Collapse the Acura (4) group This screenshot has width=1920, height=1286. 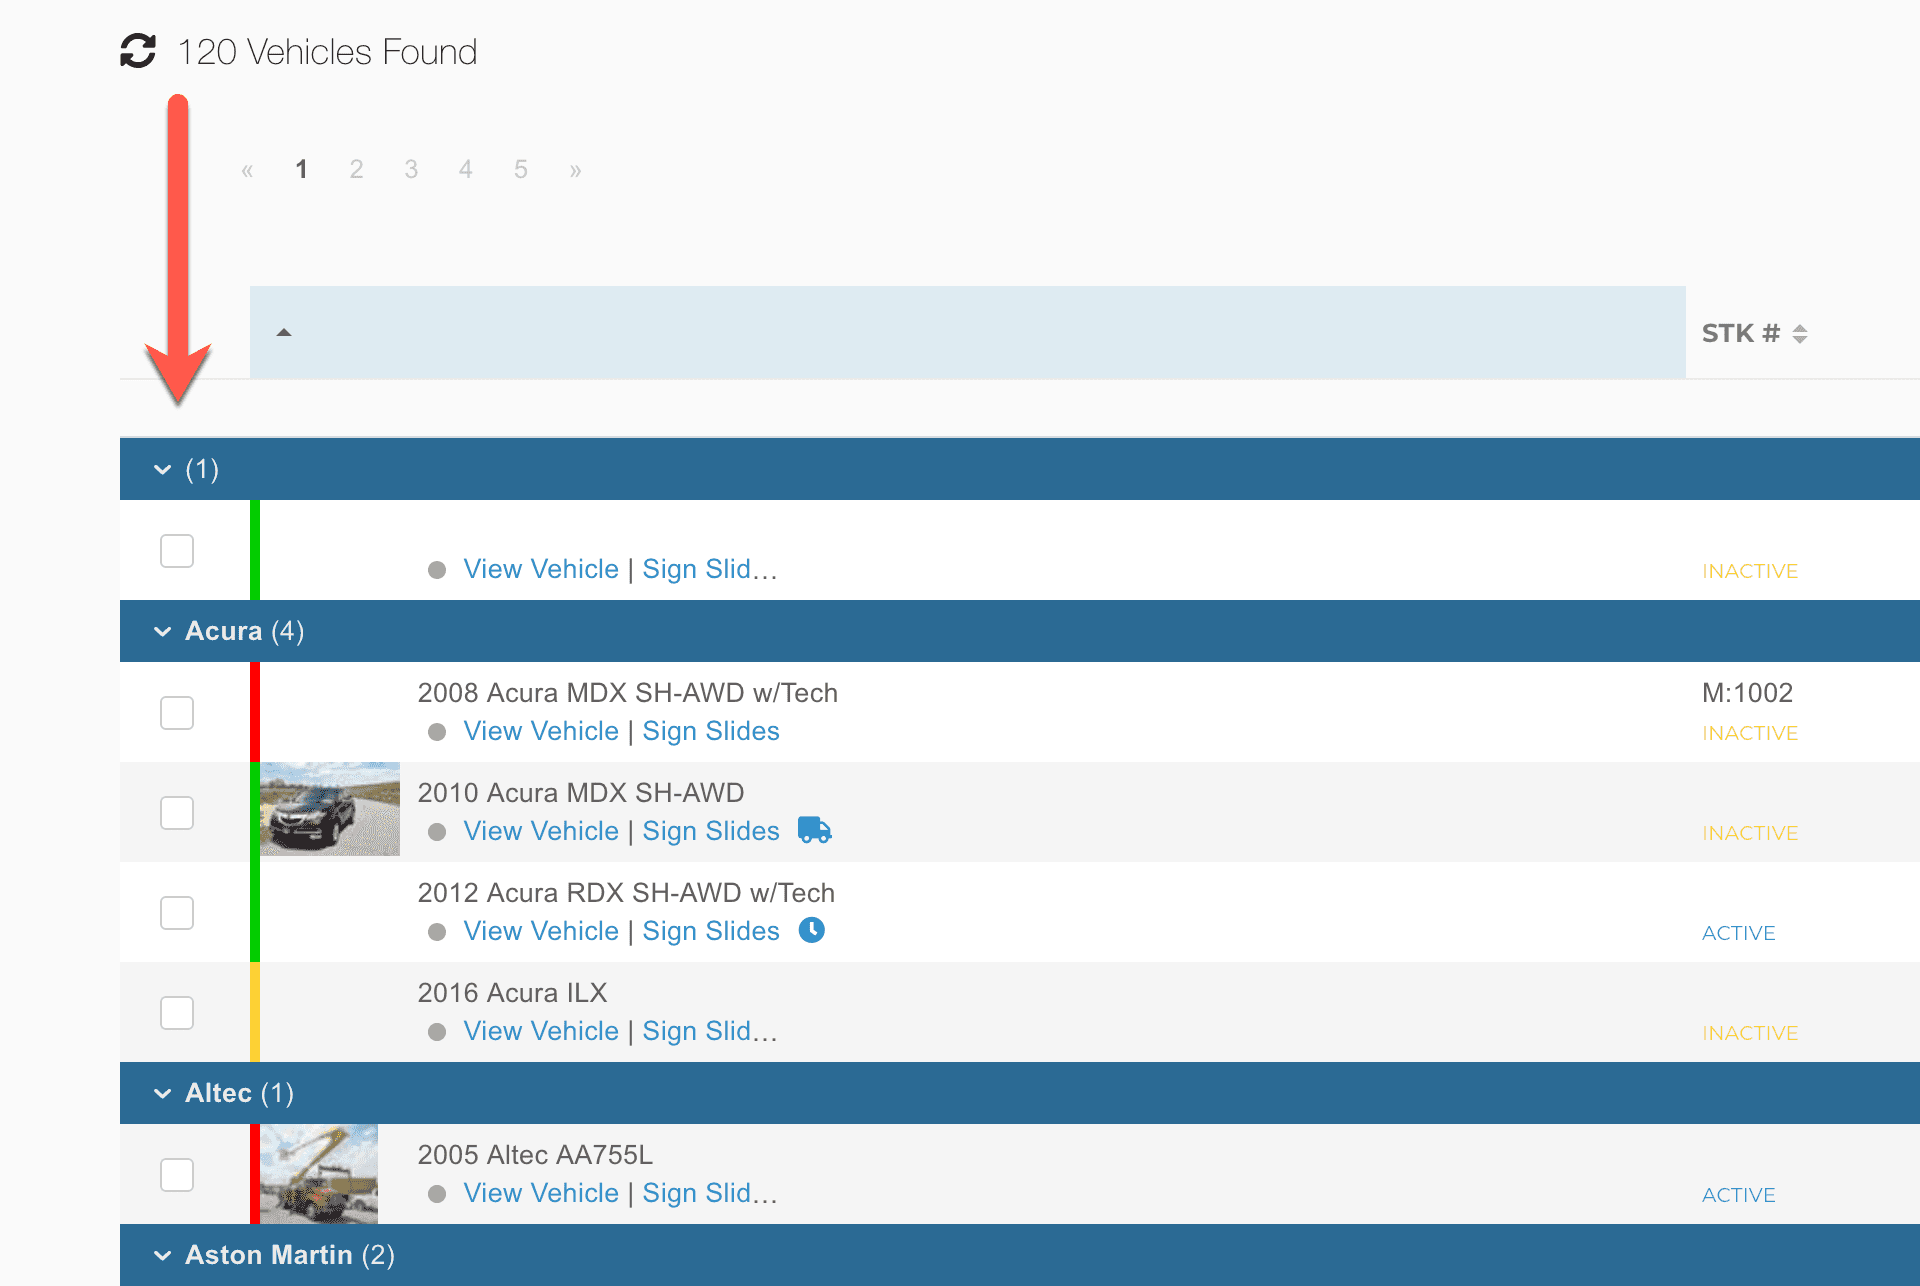(162, 631)
